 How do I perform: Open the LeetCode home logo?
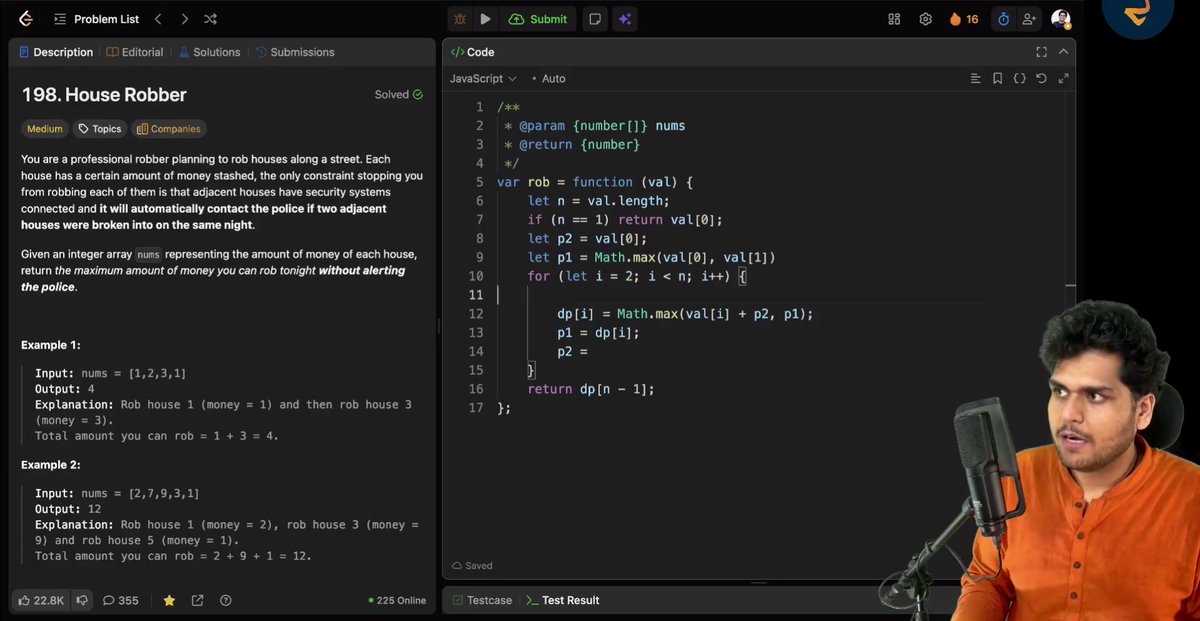coord(25,19)
